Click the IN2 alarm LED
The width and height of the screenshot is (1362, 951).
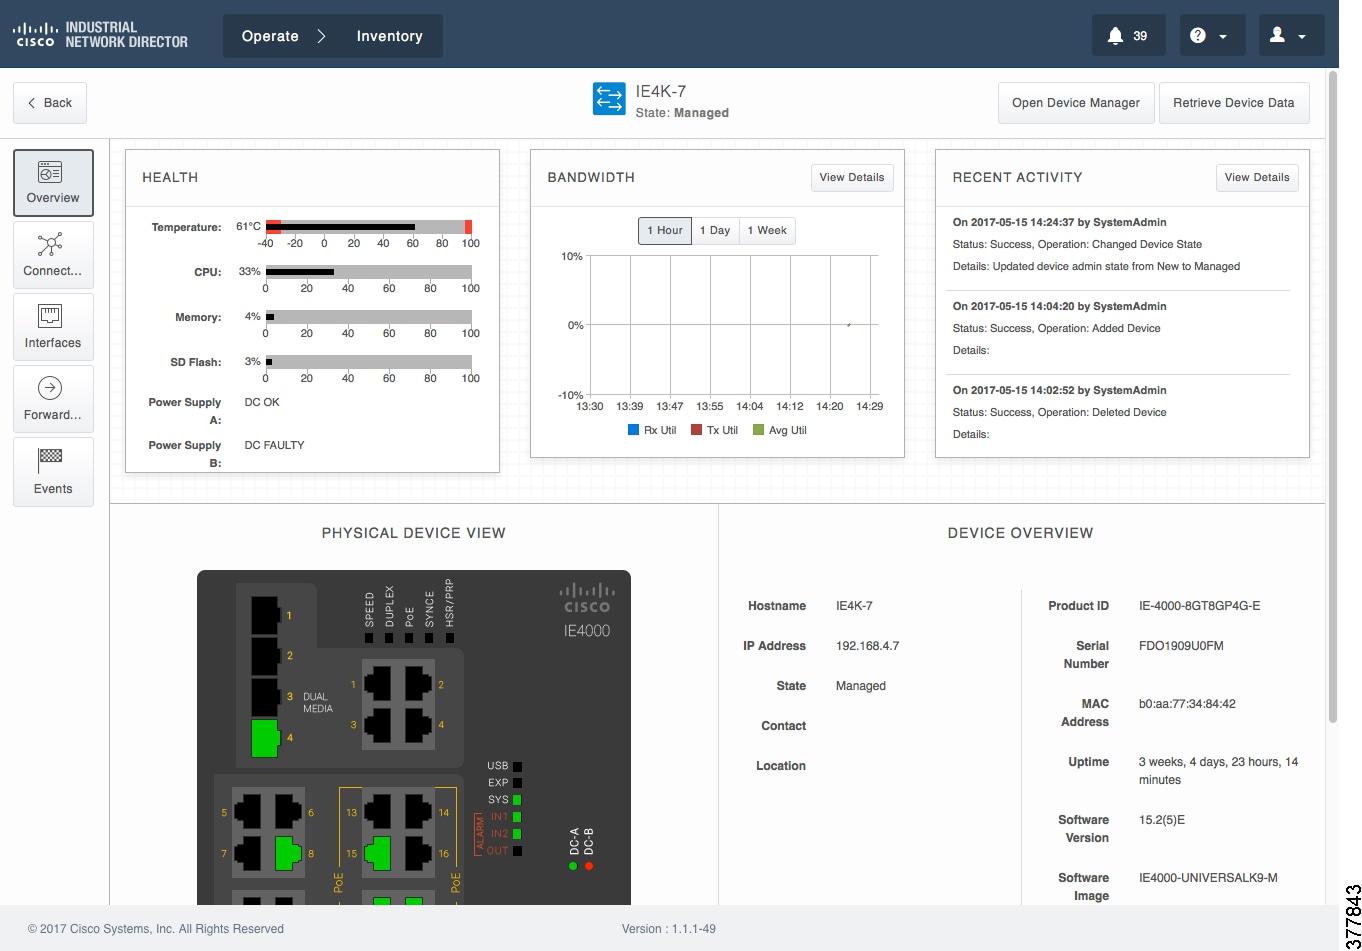coord(517,834)
